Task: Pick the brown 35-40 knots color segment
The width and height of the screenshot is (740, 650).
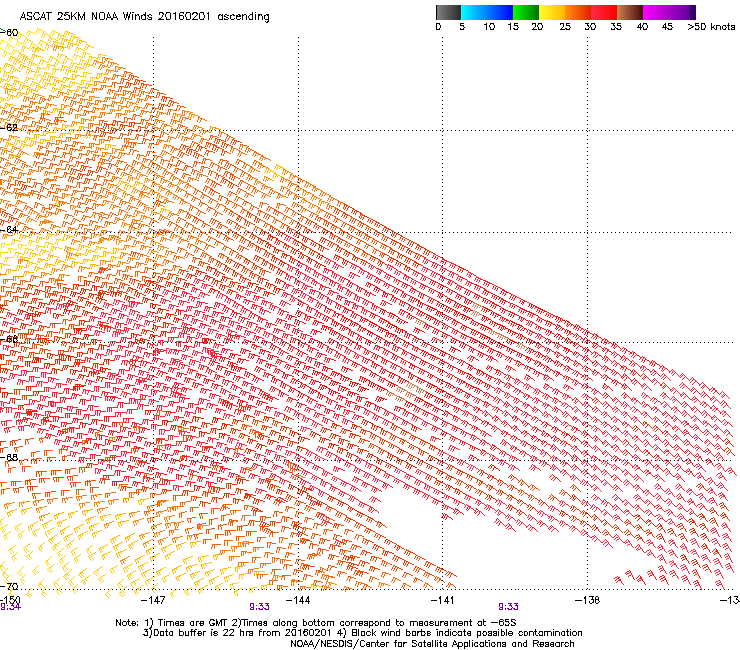Action: click(x=630, y=12)
